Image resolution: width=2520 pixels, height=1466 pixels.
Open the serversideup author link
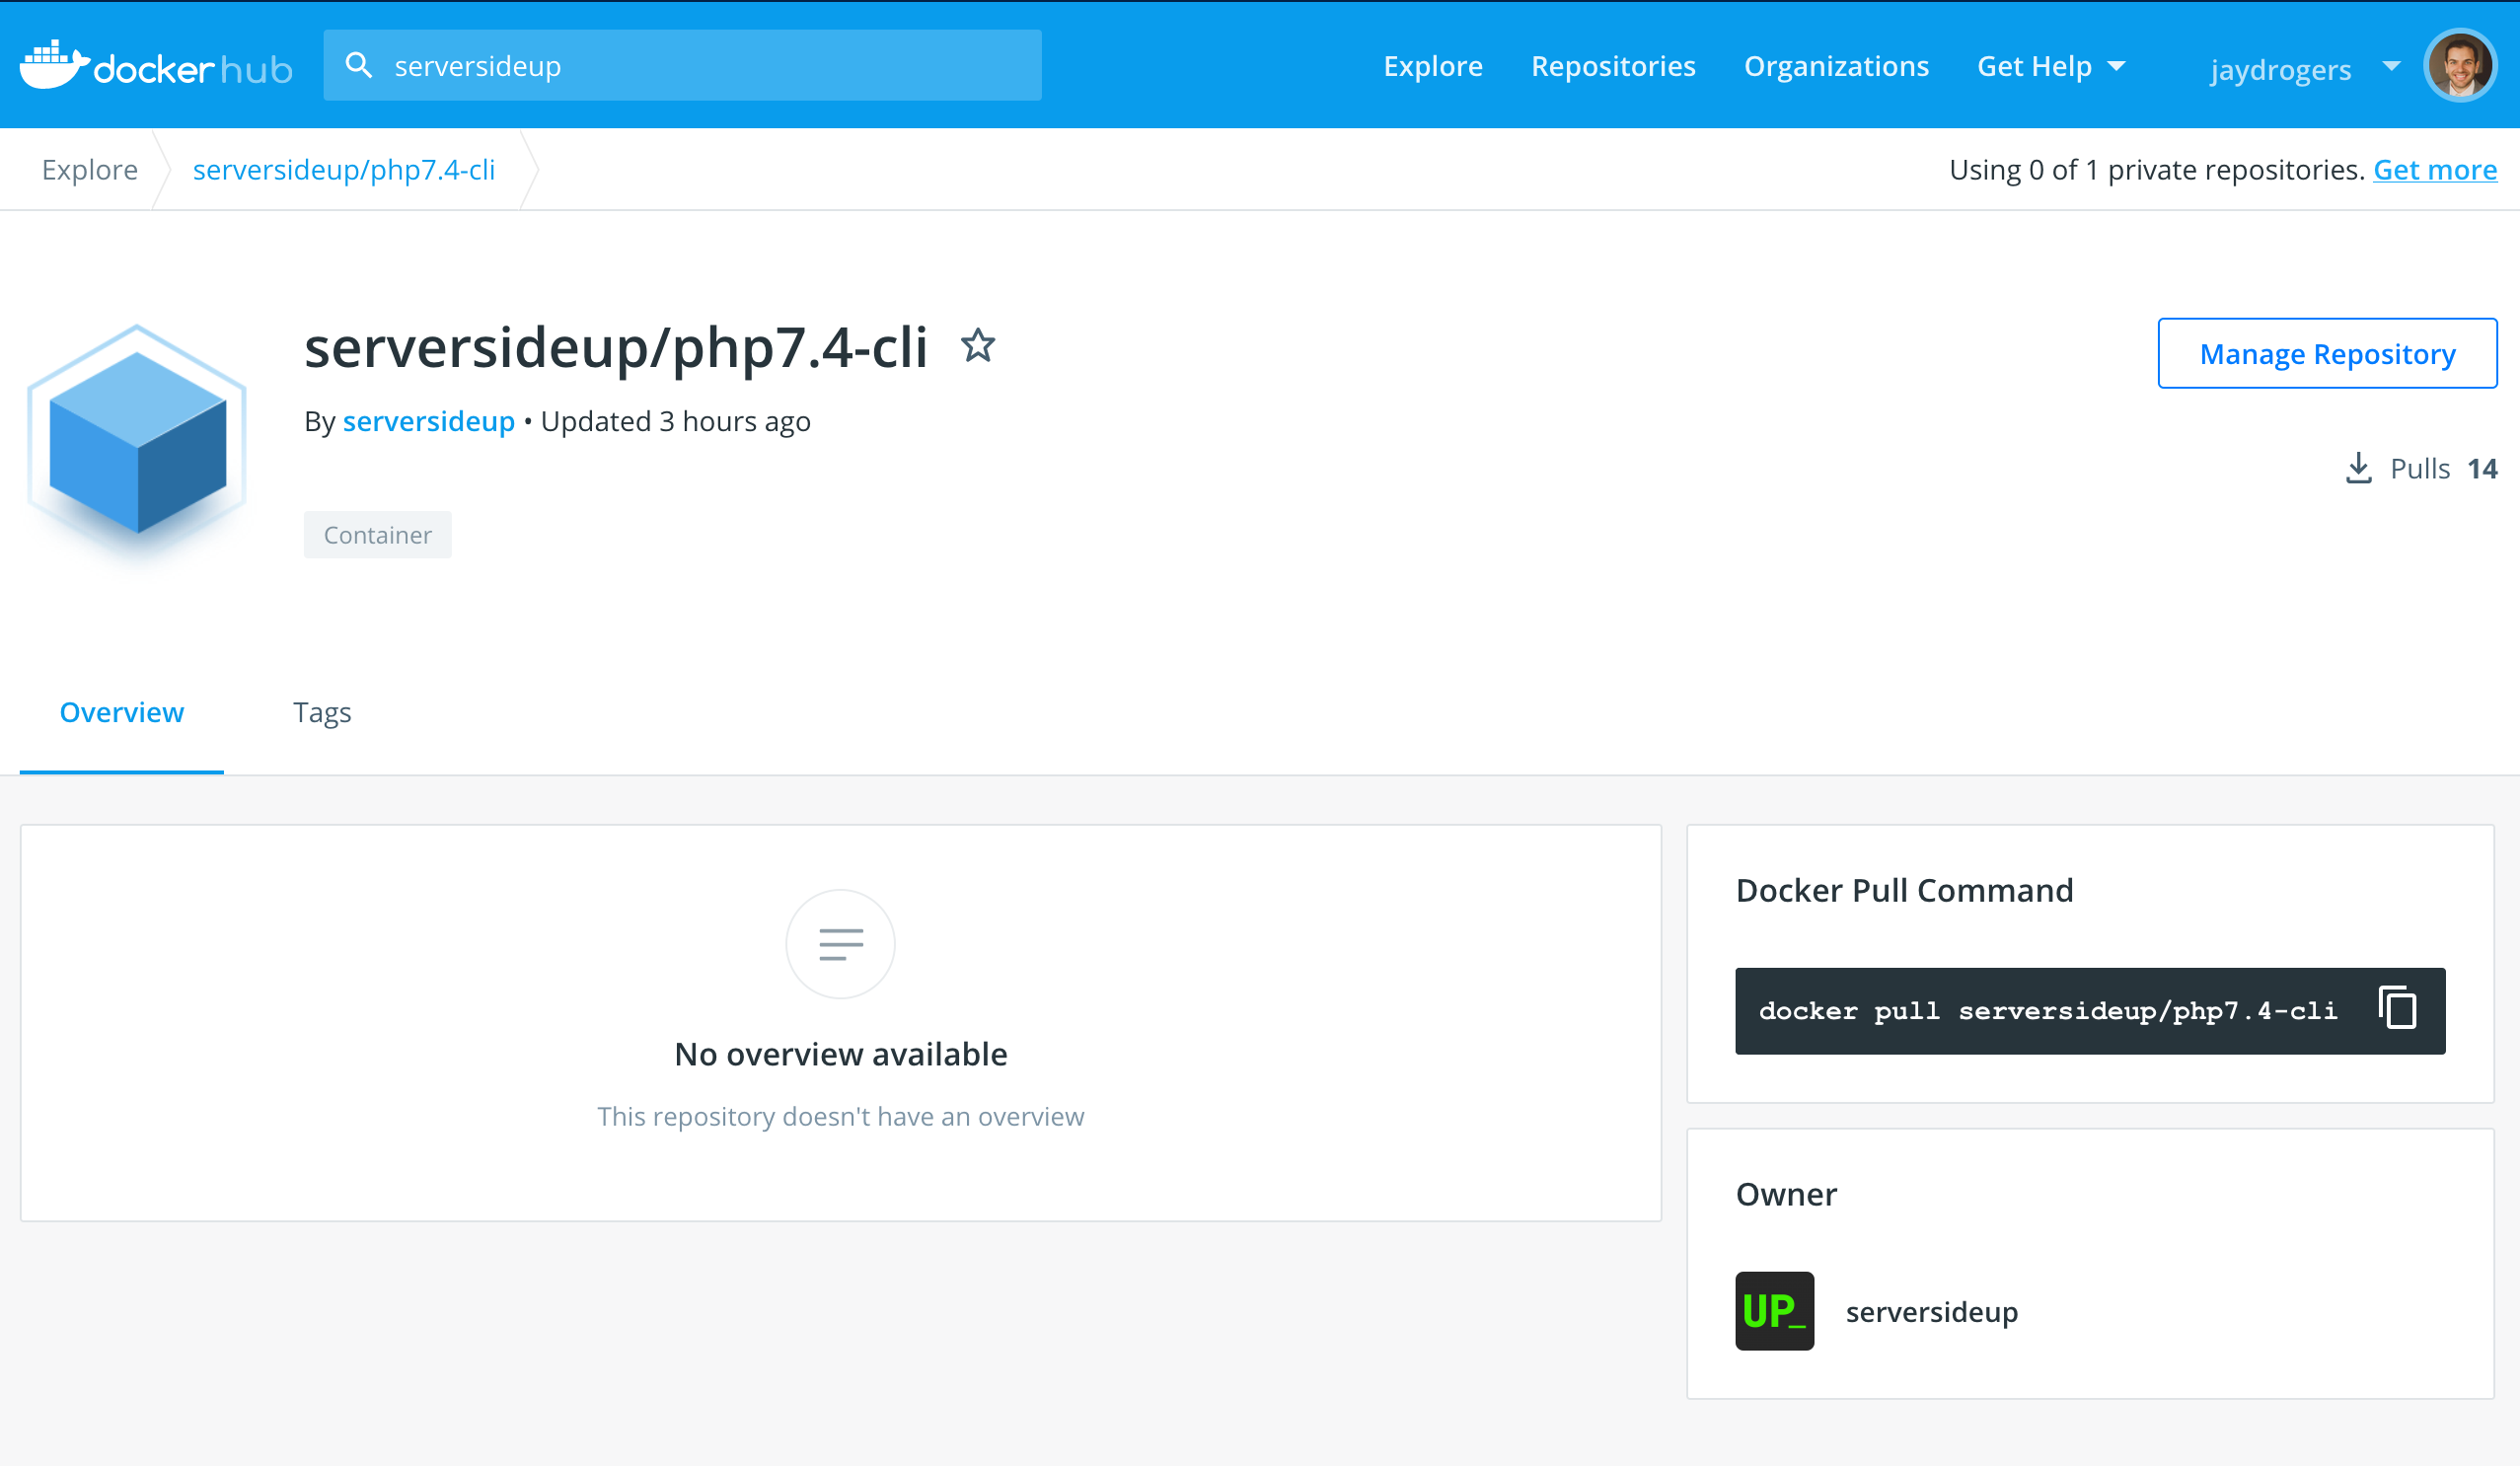tap(428, 421)
